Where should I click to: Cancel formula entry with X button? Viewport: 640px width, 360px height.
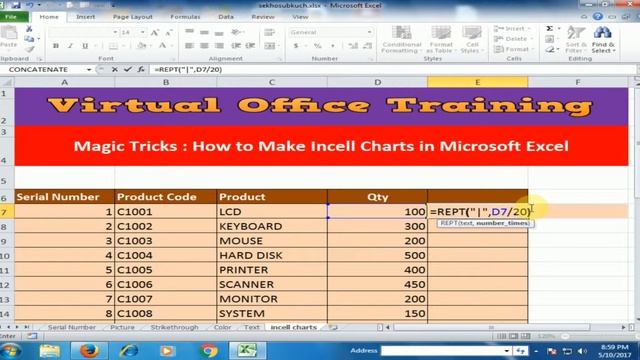coord(115,70)
